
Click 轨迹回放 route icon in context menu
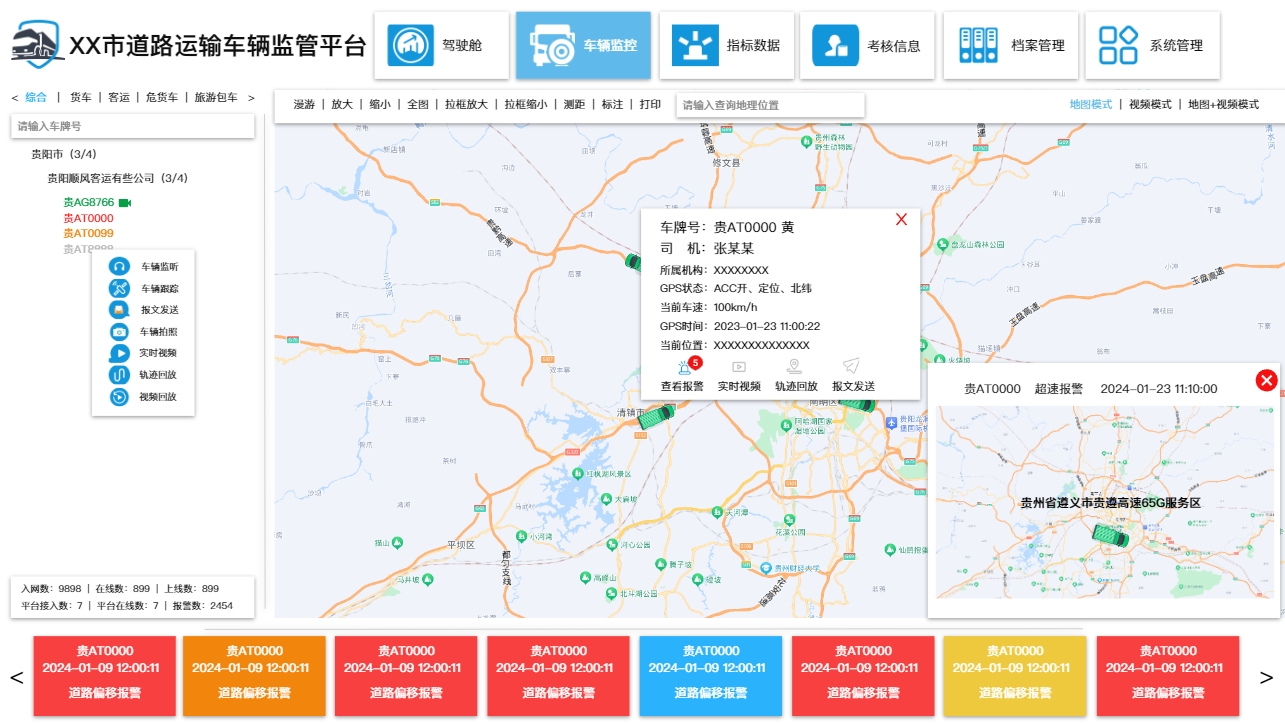click(119, 375)
